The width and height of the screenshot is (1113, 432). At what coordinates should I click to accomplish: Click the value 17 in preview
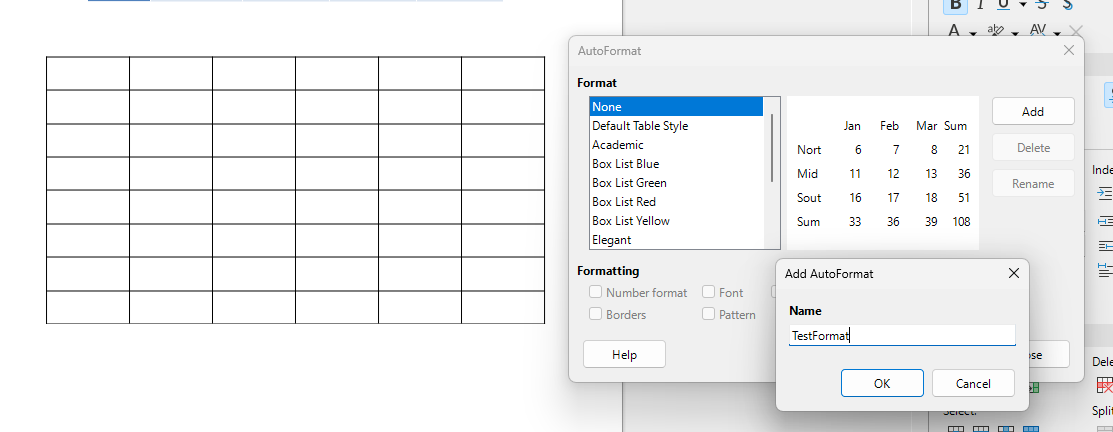click(x=893, y=198)
